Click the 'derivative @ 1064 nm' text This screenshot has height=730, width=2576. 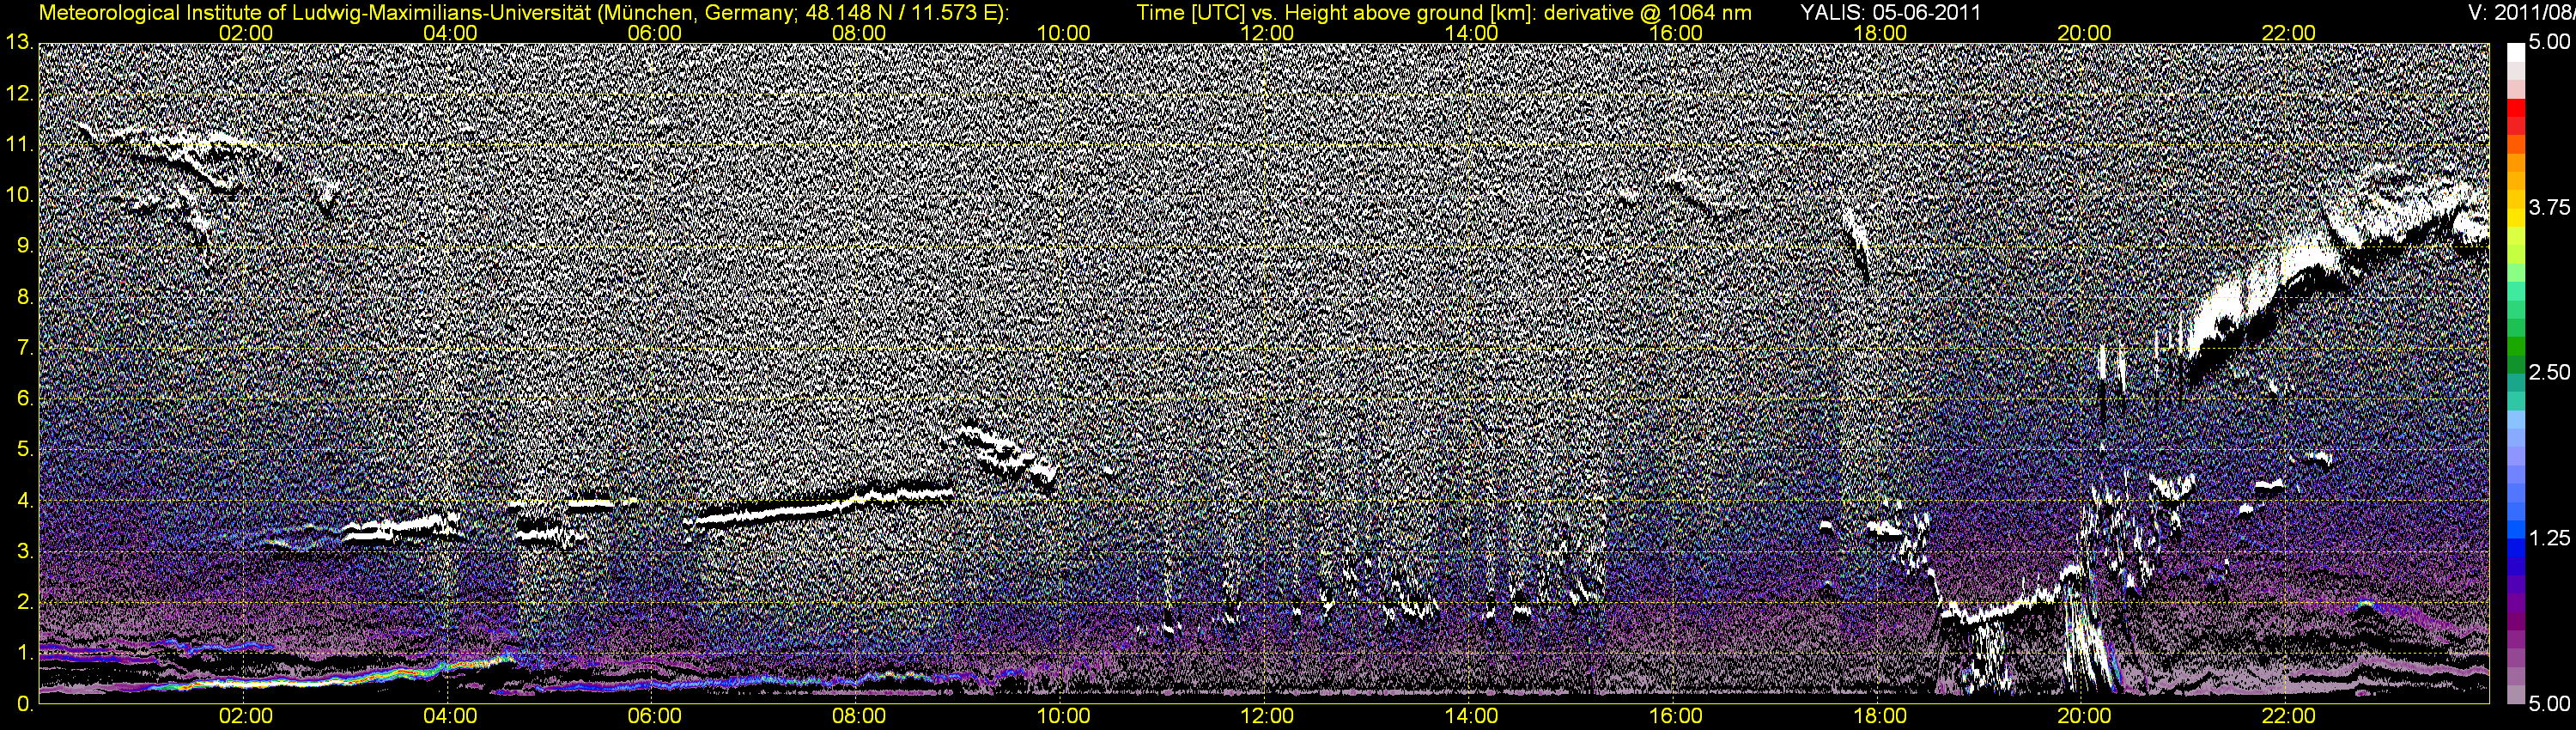[1649, 13]
